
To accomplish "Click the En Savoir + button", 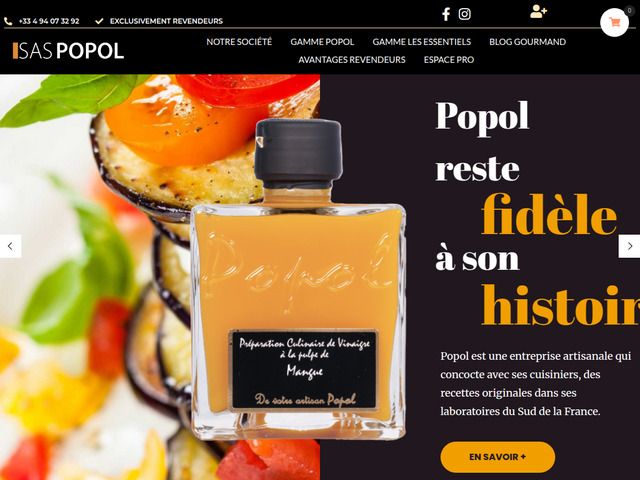I will point(498,457).
